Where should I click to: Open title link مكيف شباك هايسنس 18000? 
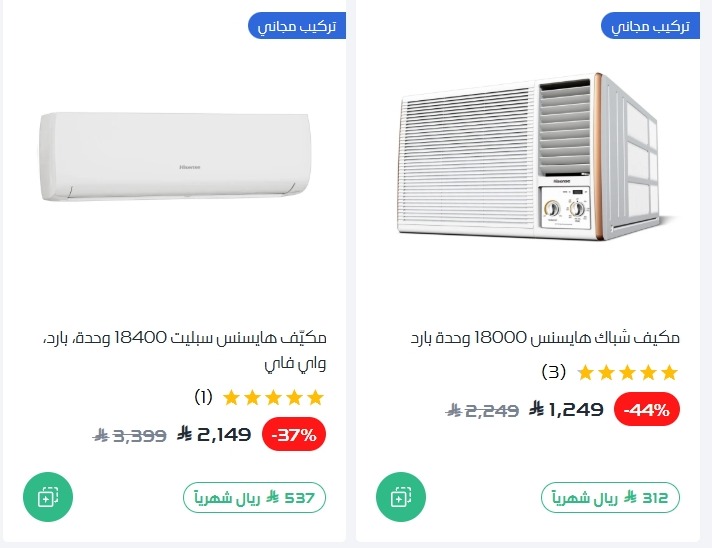(546, 337)
